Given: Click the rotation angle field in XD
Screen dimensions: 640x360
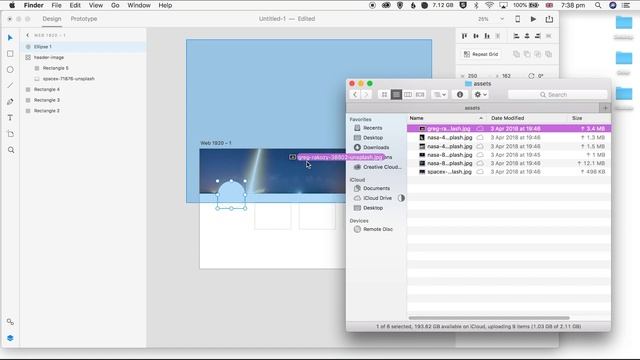Looking at the screenshot, I should pyautogui.click(x=540, y=76).
